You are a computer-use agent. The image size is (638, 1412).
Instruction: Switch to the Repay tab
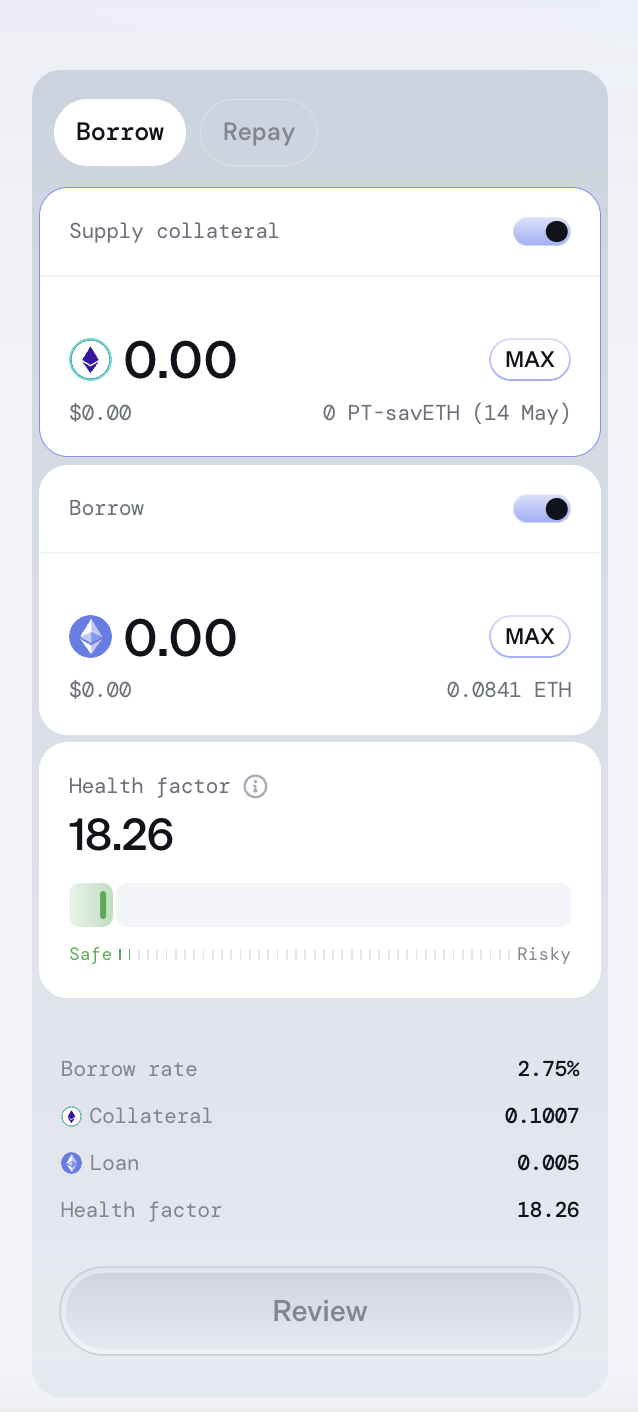(259, 133)
